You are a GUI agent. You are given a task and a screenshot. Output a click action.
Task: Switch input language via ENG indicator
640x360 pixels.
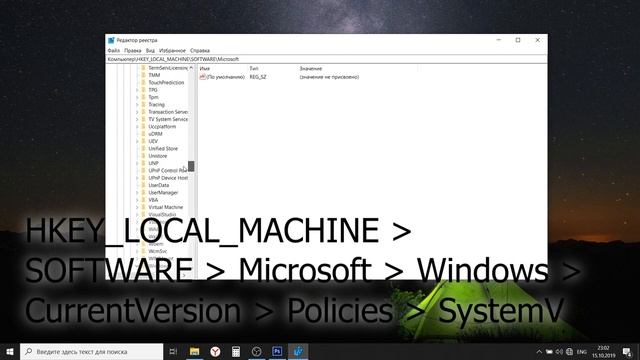click(x=582, y=351)
